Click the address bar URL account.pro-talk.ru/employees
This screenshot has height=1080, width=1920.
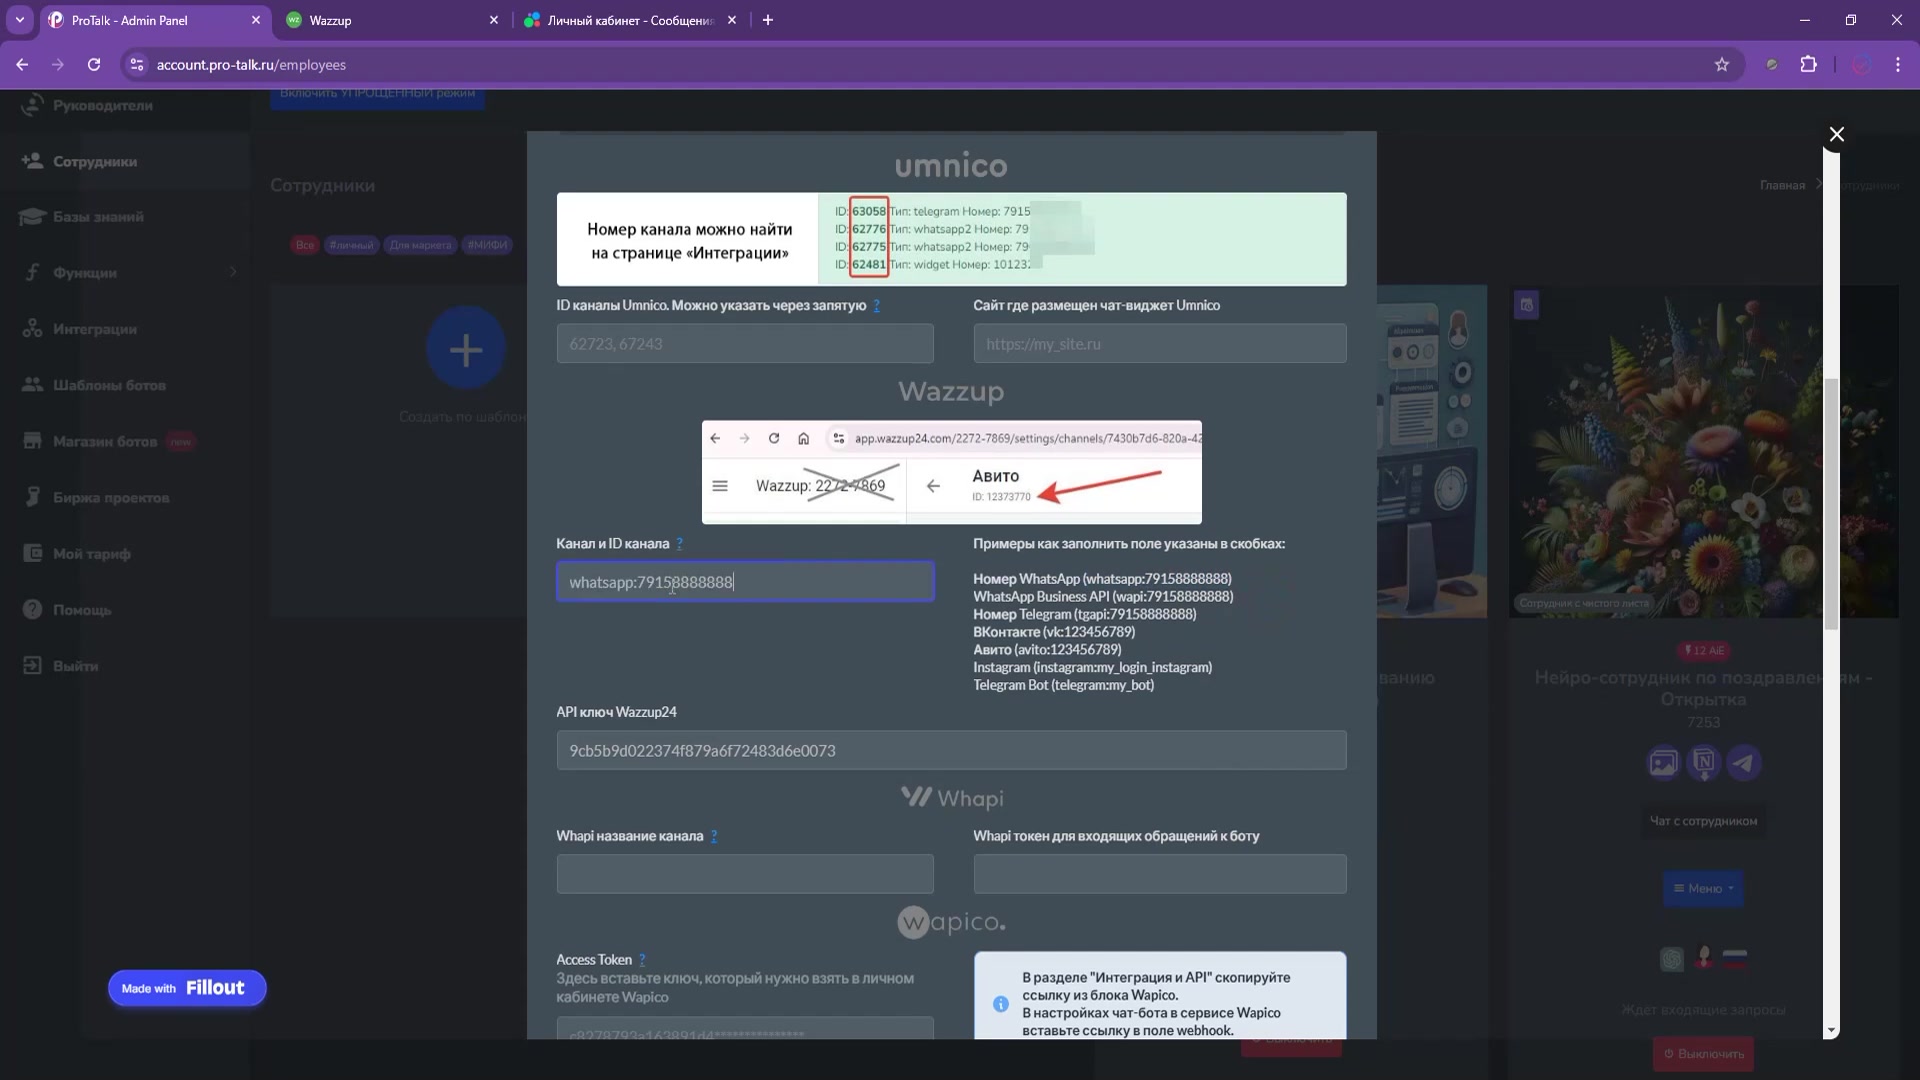pyautogui.click(x=251, y=65)
